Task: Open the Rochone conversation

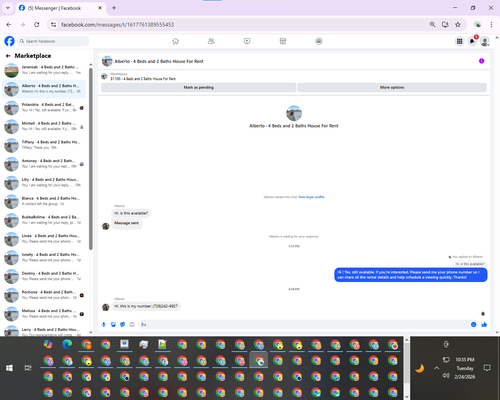Action: point(44,295)
